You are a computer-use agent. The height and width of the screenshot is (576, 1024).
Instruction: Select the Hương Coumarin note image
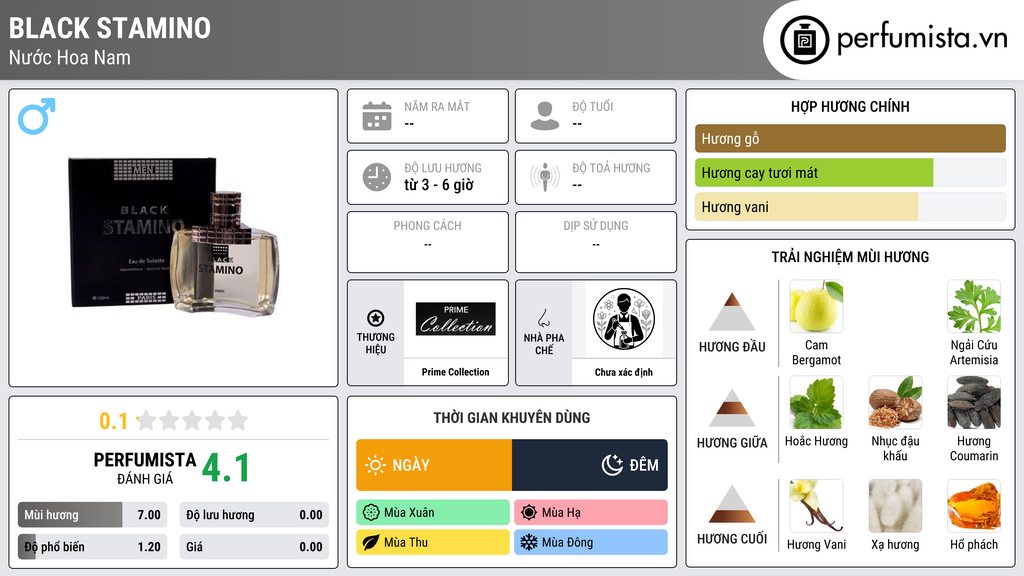click(974, 402)
